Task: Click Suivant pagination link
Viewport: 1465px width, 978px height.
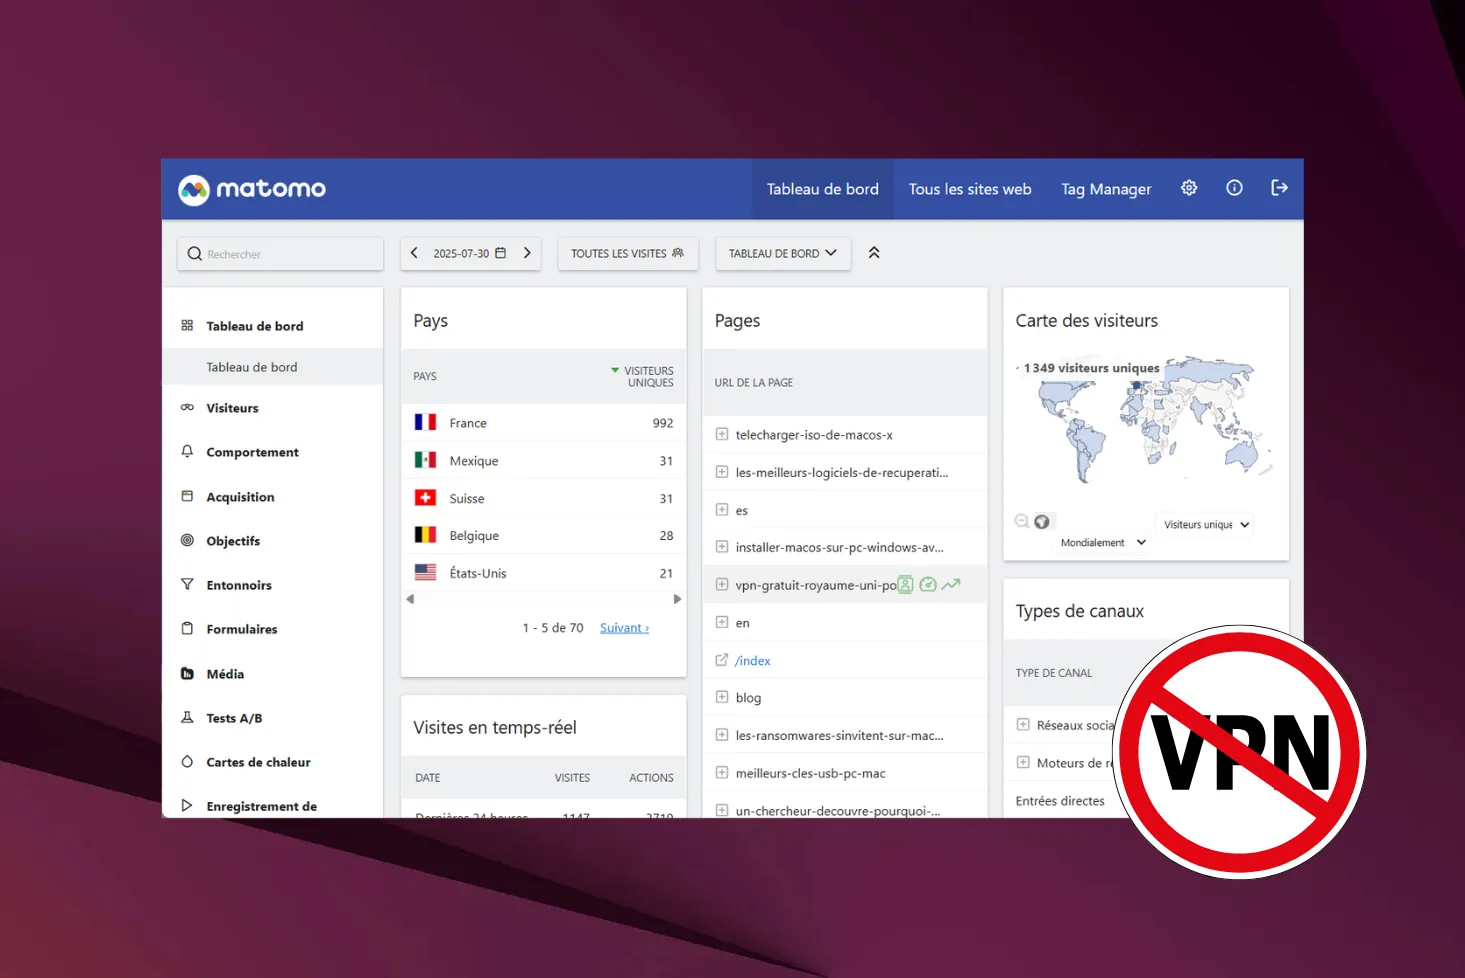Action: (x=624, y=628)
